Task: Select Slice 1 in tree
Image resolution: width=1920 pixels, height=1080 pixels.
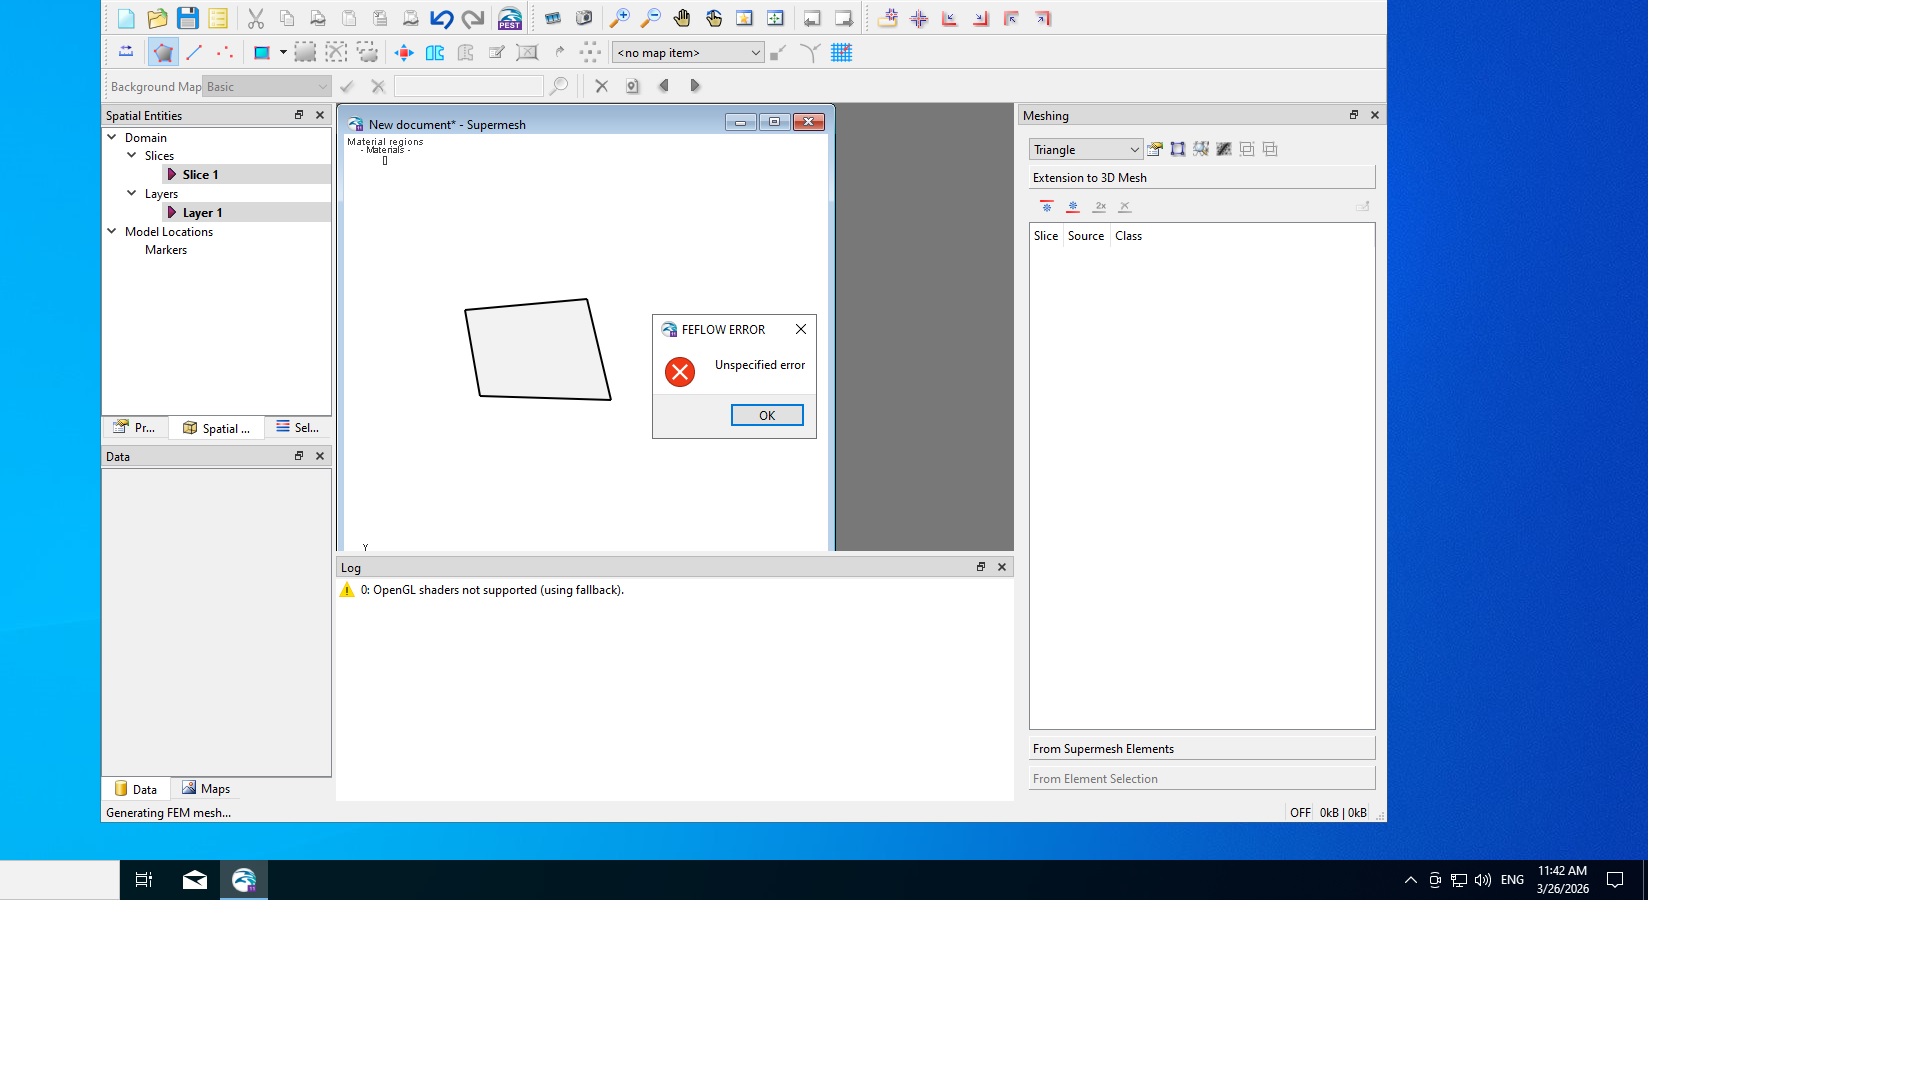Action: [x=200, y=174]
